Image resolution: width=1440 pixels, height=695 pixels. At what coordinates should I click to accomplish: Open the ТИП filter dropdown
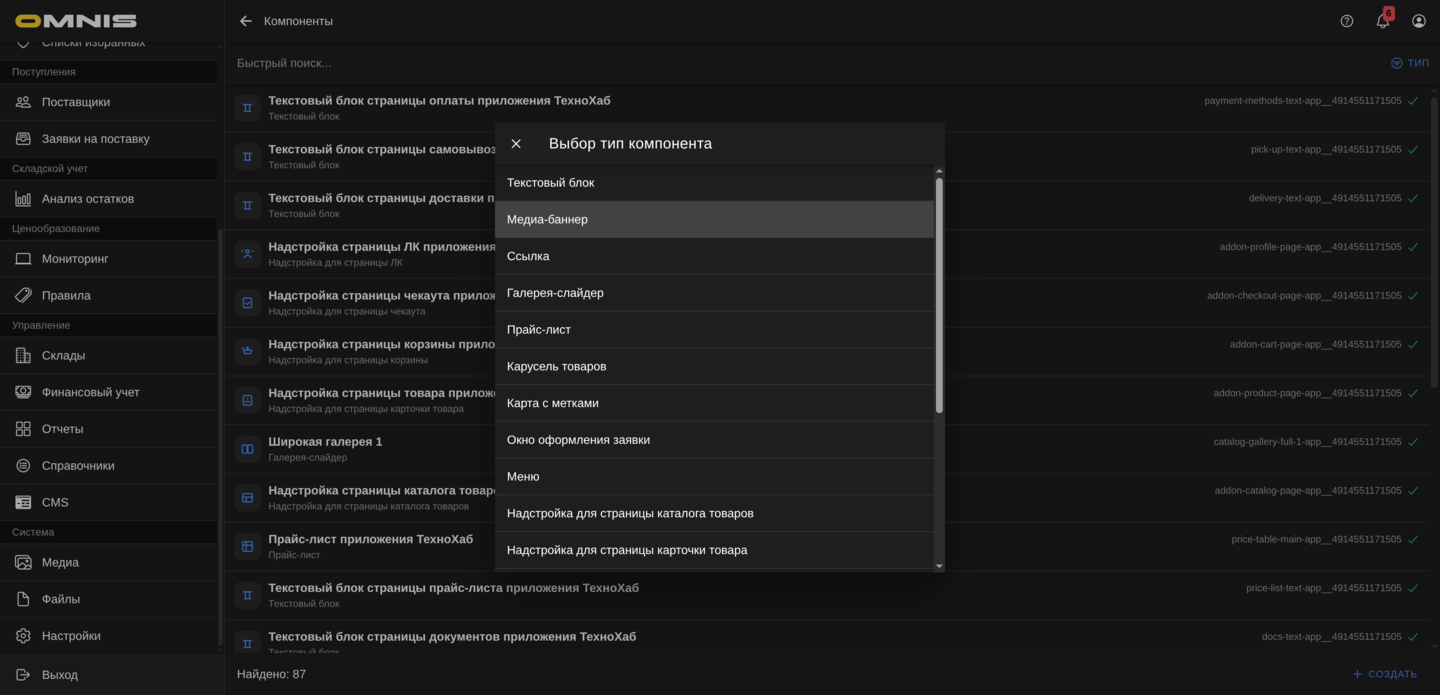click(x=1411, y=62)
